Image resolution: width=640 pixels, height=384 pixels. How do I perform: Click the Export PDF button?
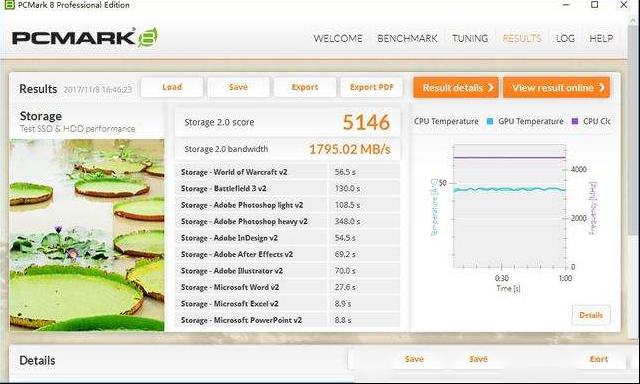[x=371, y=87]
